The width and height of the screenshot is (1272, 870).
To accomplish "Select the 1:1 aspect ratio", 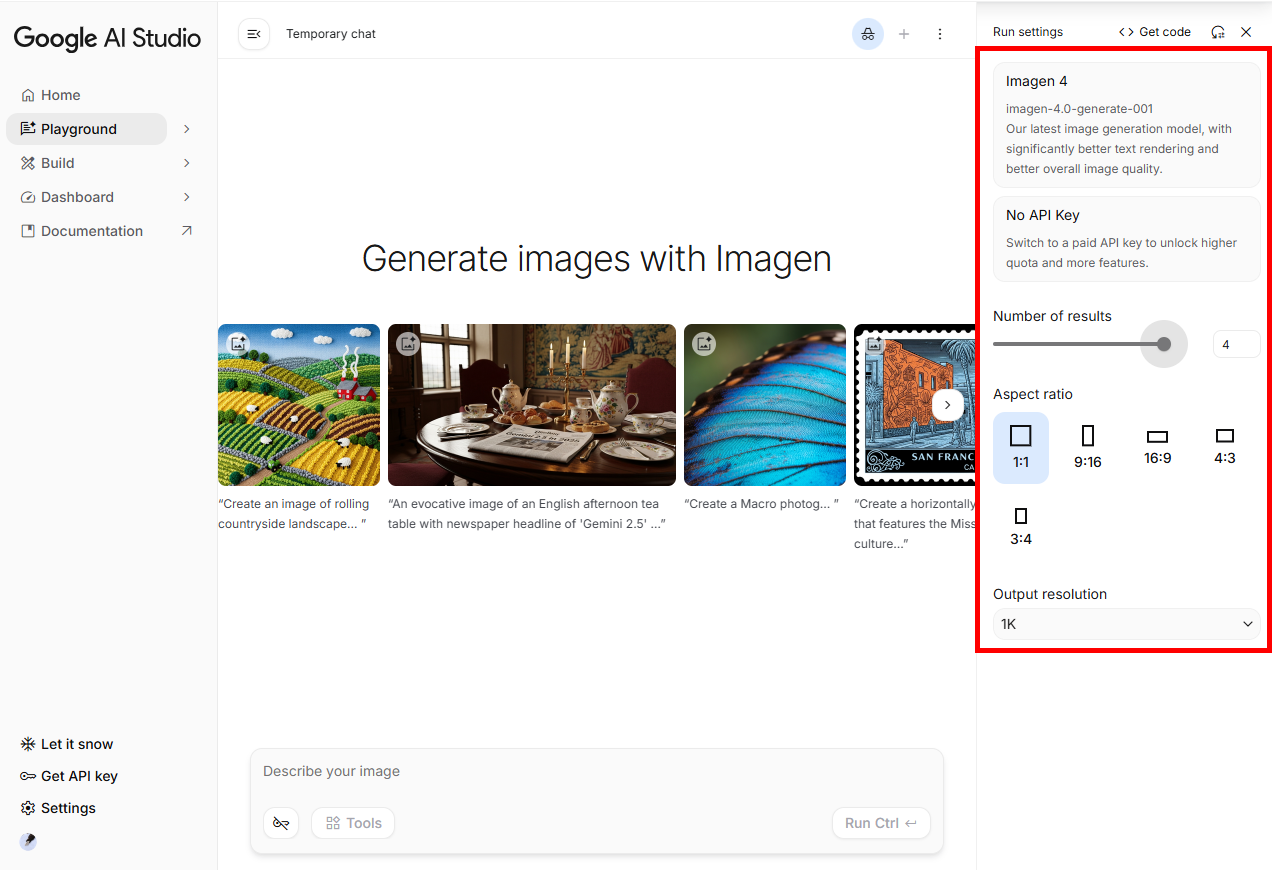I will pos(1020,447).
